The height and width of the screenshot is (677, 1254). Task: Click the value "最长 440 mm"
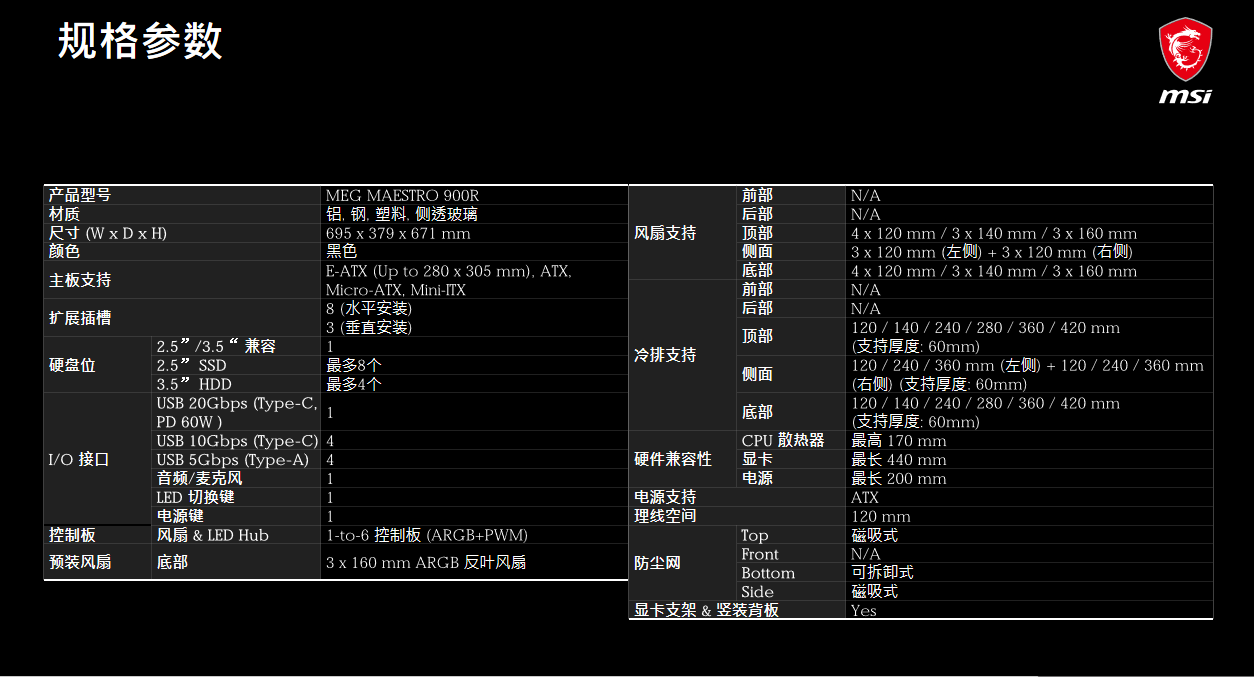pyautogui.click(x=899, y=460)
